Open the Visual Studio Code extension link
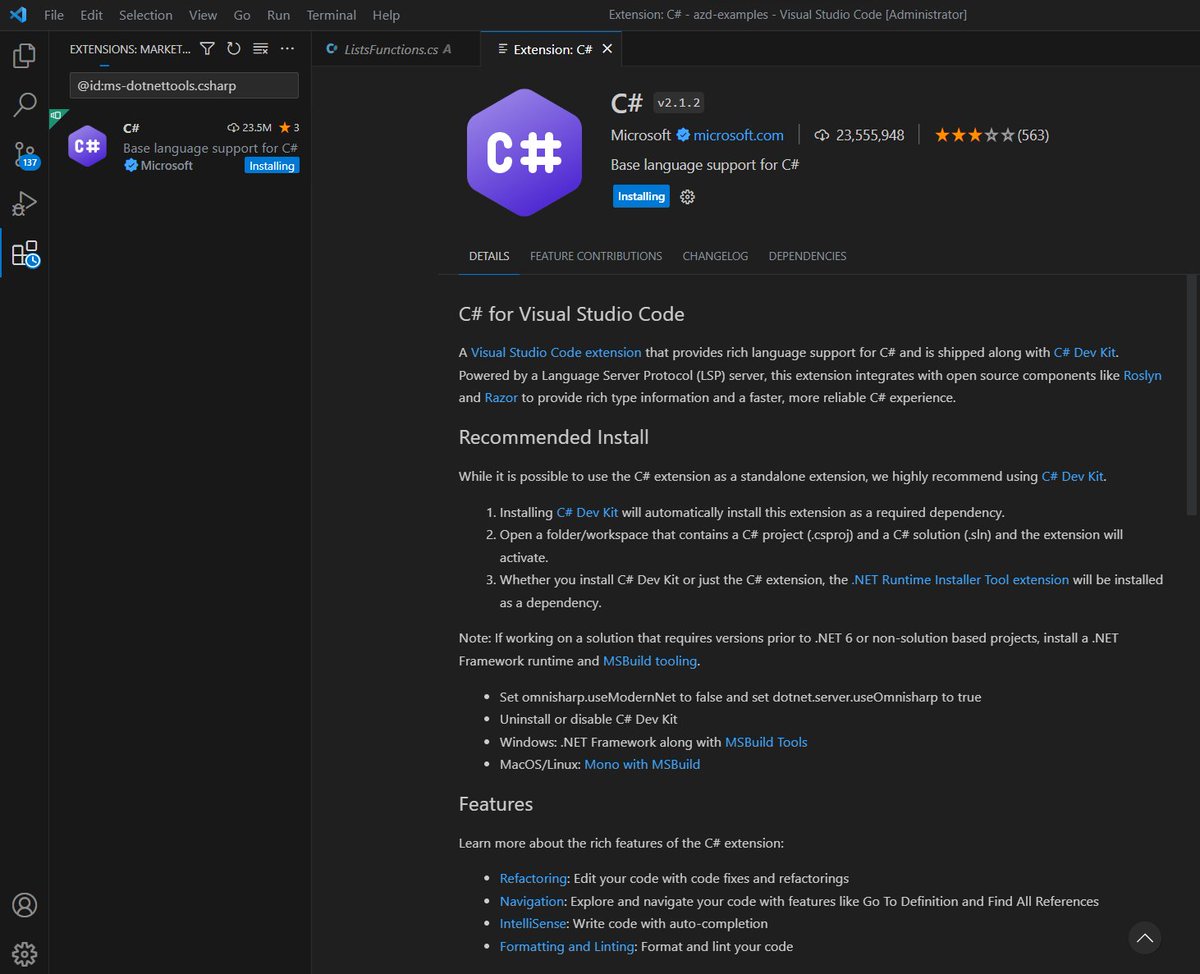 point(556,352)
